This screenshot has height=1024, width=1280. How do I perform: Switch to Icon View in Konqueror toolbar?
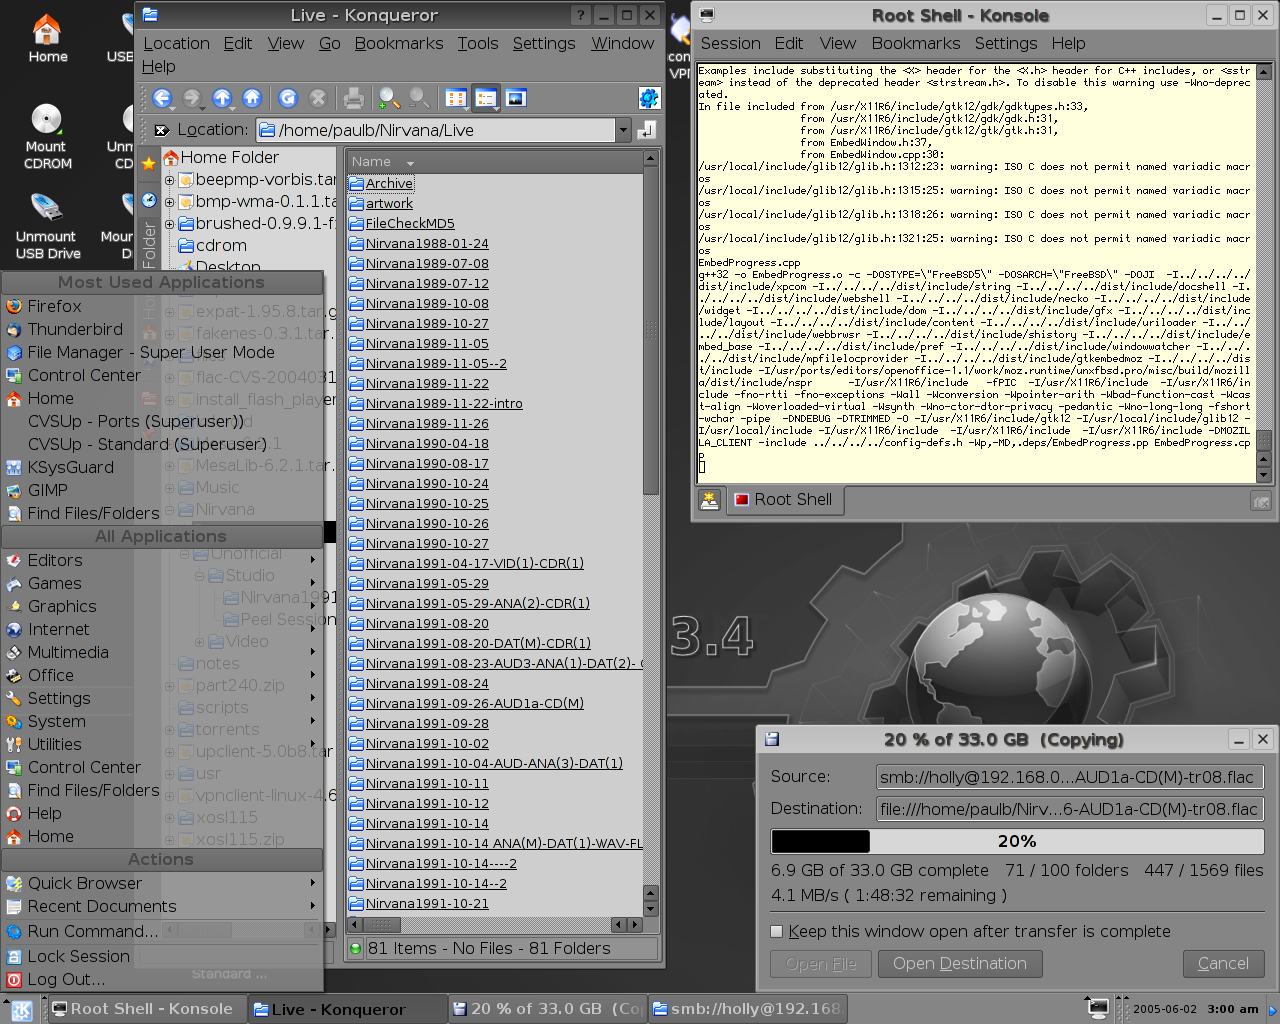coord(456,98)
